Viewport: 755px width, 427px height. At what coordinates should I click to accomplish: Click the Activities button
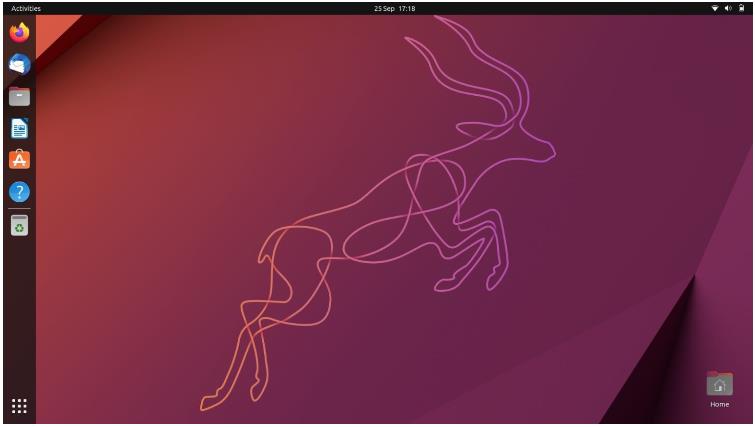[x=26, y=8]
